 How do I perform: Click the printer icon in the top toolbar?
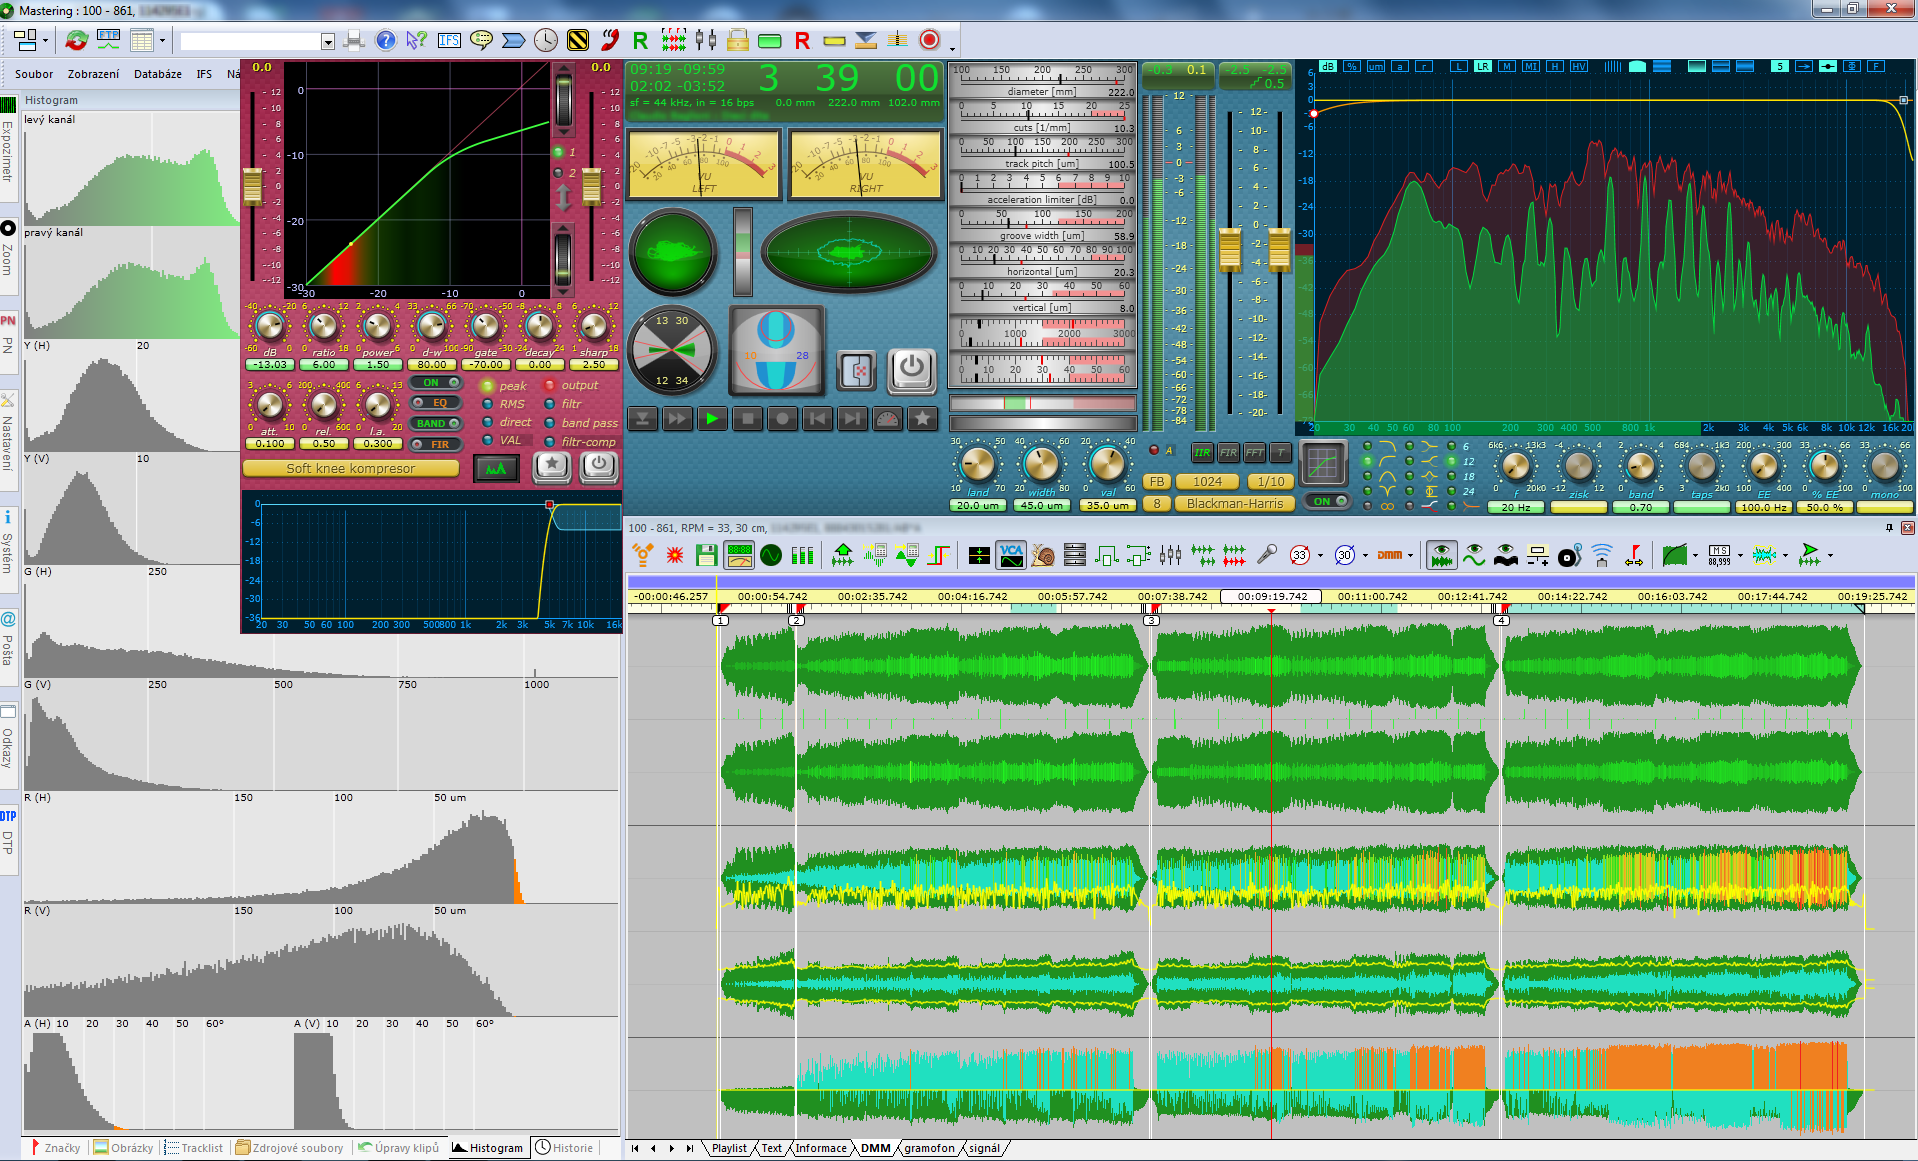pyautogui.click(x=353, y=41)
